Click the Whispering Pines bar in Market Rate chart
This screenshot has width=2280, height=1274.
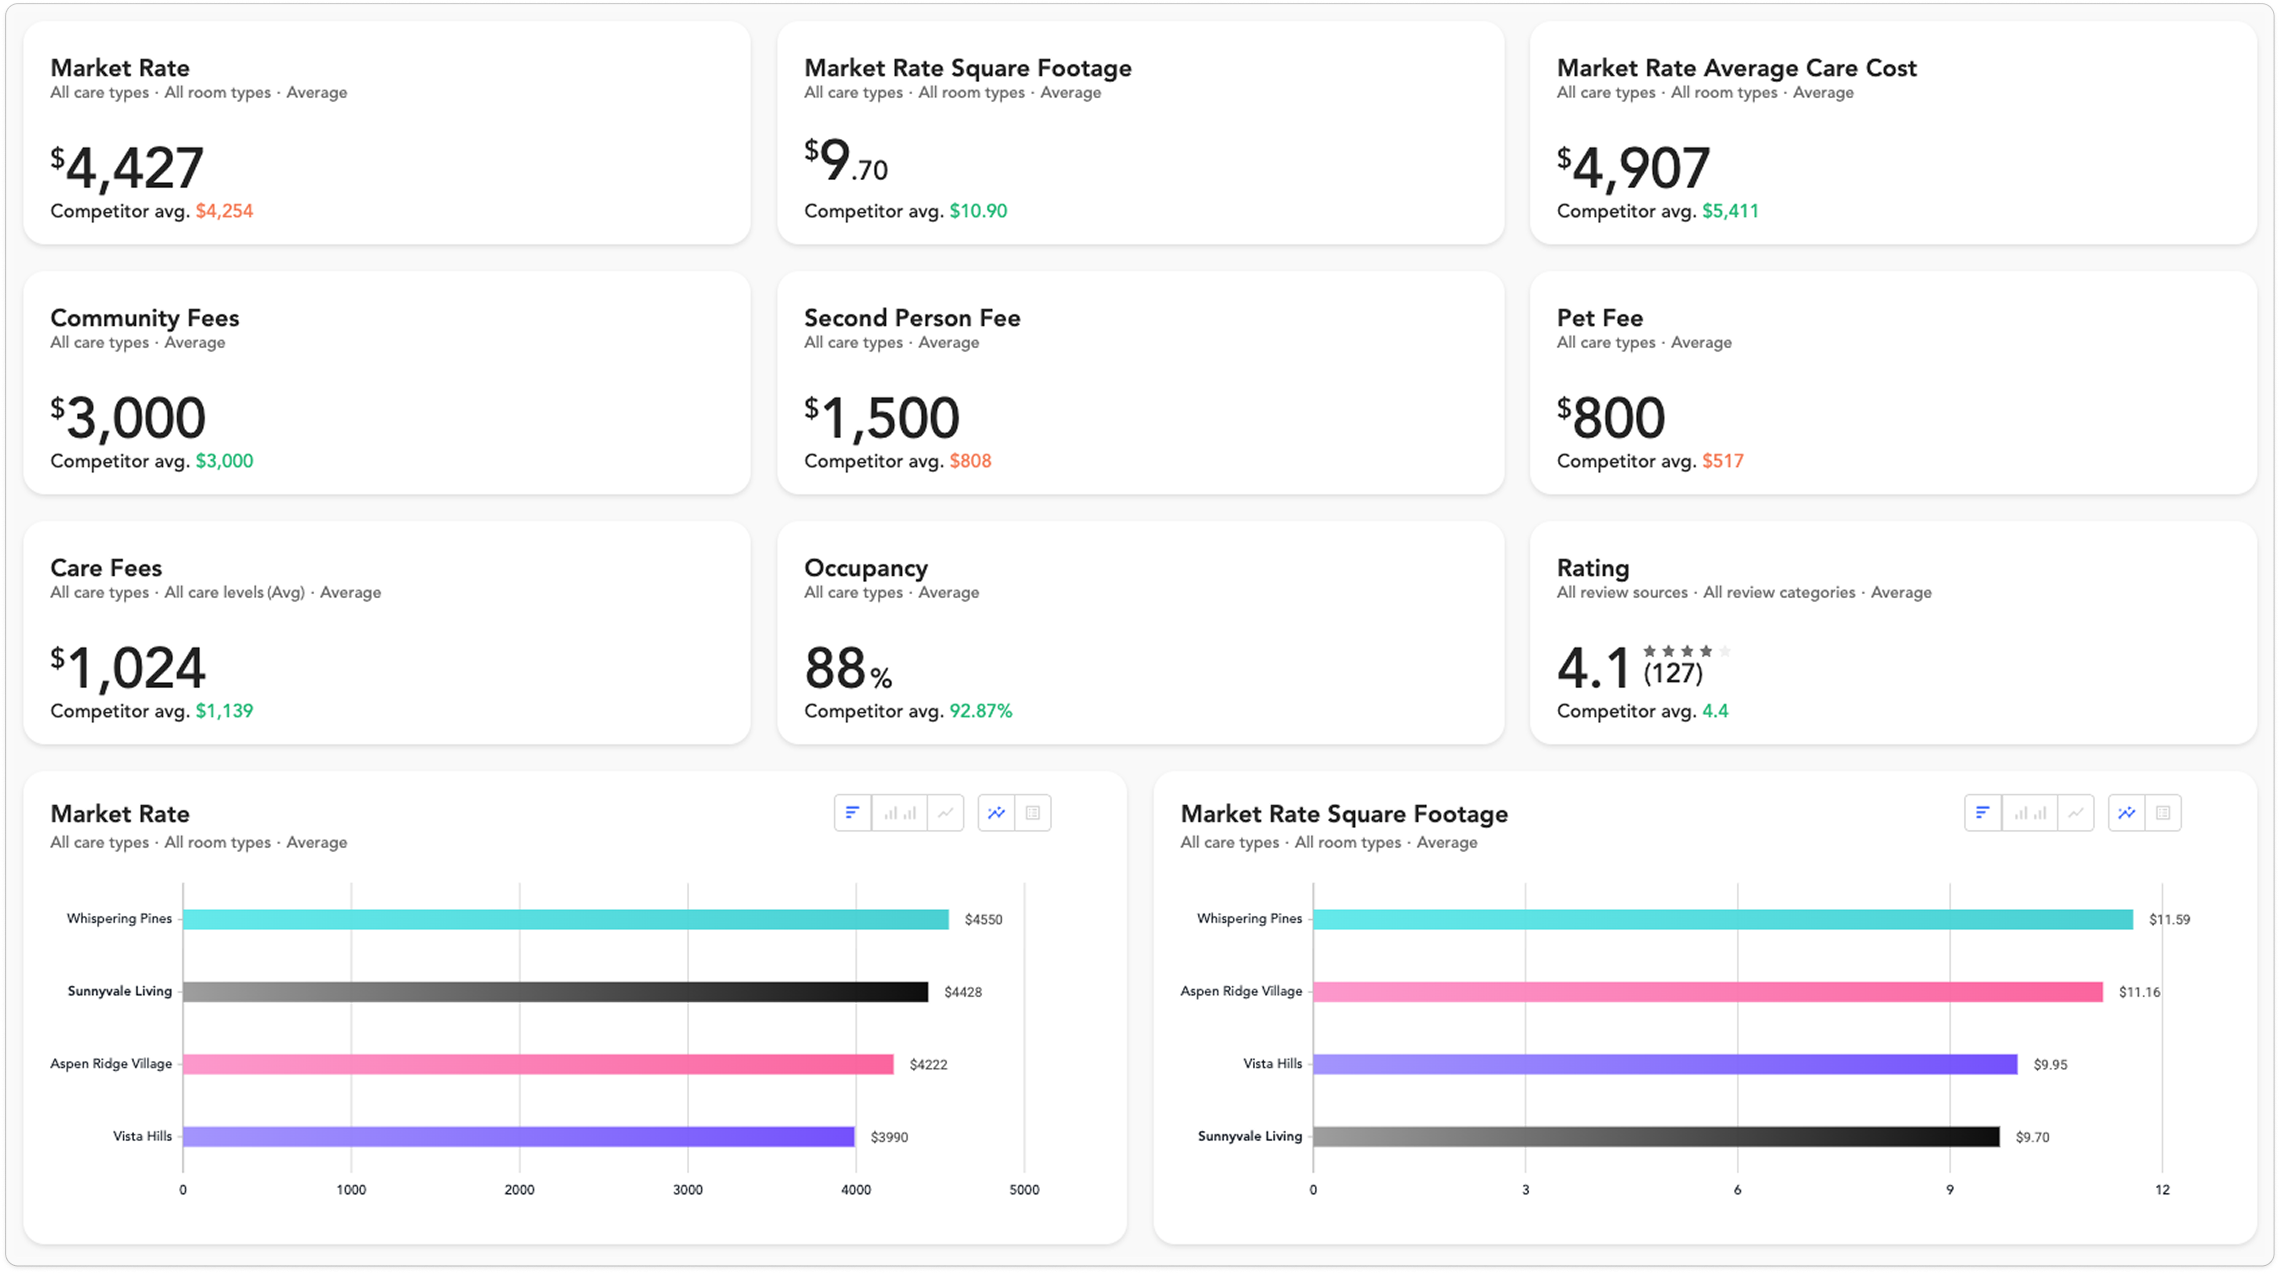(565, 919)
